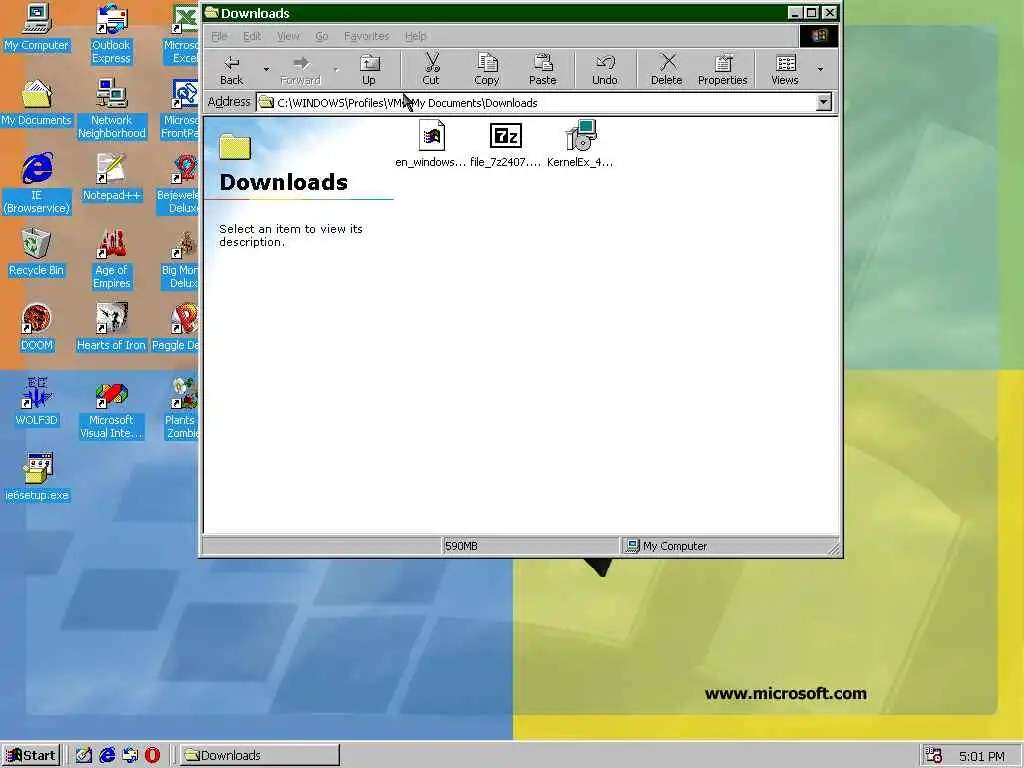Launch the Hearts of Iron shortcut
1024x768 pixels.
[x=111, y=328]
